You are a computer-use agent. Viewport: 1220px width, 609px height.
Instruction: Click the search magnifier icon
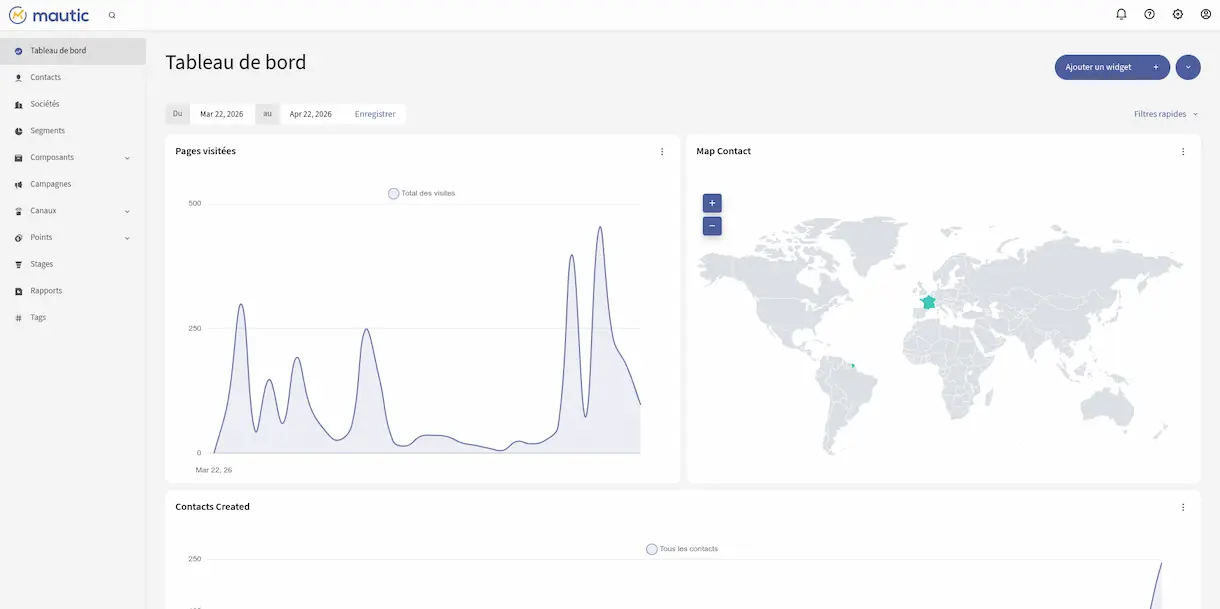(x=112, y=16)
